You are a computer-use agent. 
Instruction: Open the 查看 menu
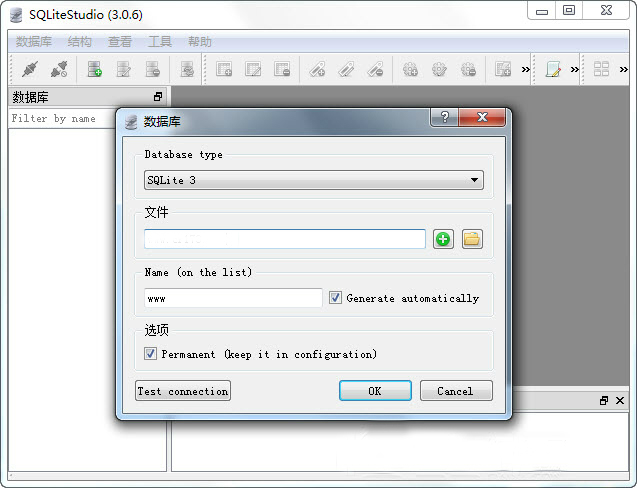(120, 41)
